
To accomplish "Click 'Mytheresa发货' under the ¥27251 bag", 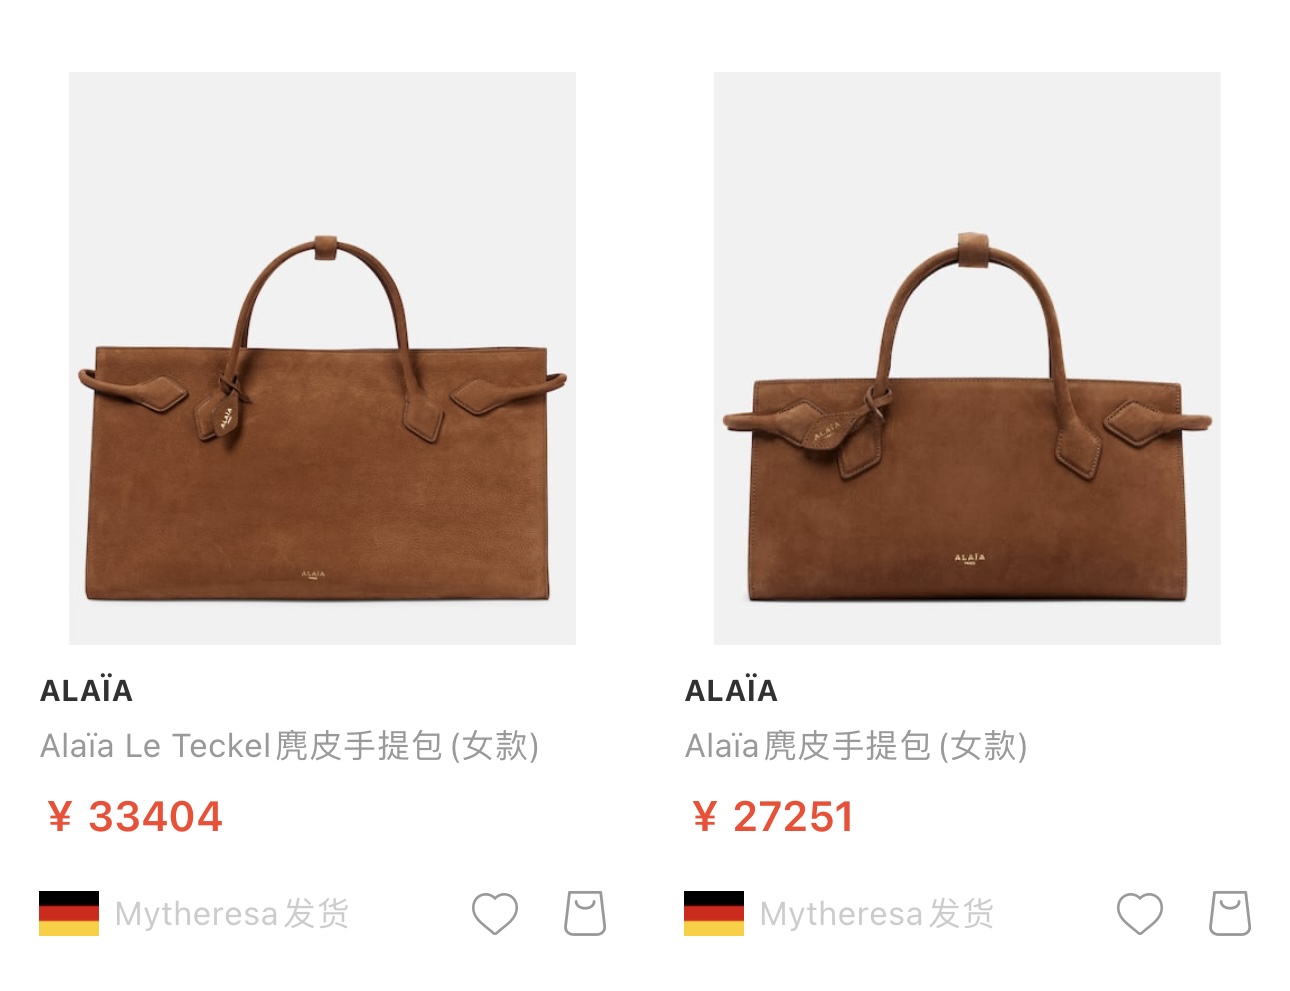I will 877,914.
